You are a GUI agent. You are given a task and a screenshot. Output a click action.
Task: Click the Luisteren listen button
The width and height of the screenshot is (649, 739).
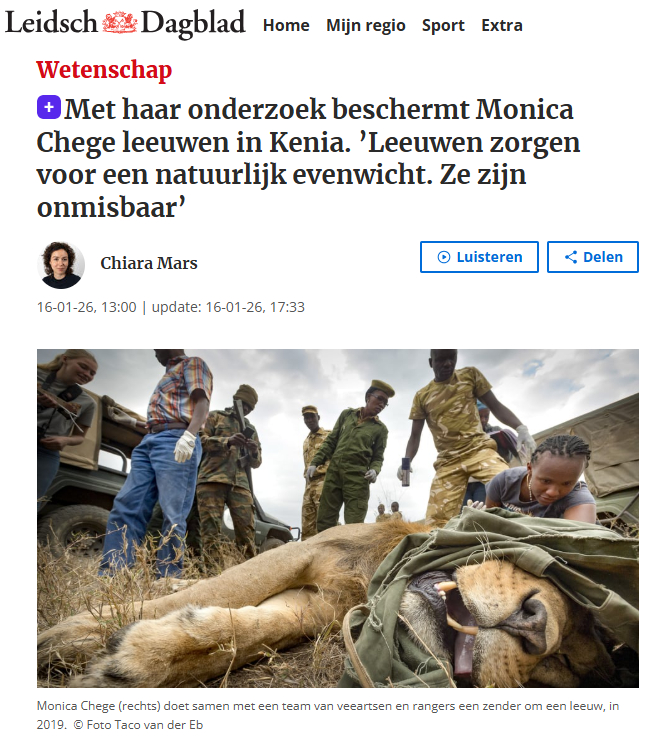click(x=479, y=257)
